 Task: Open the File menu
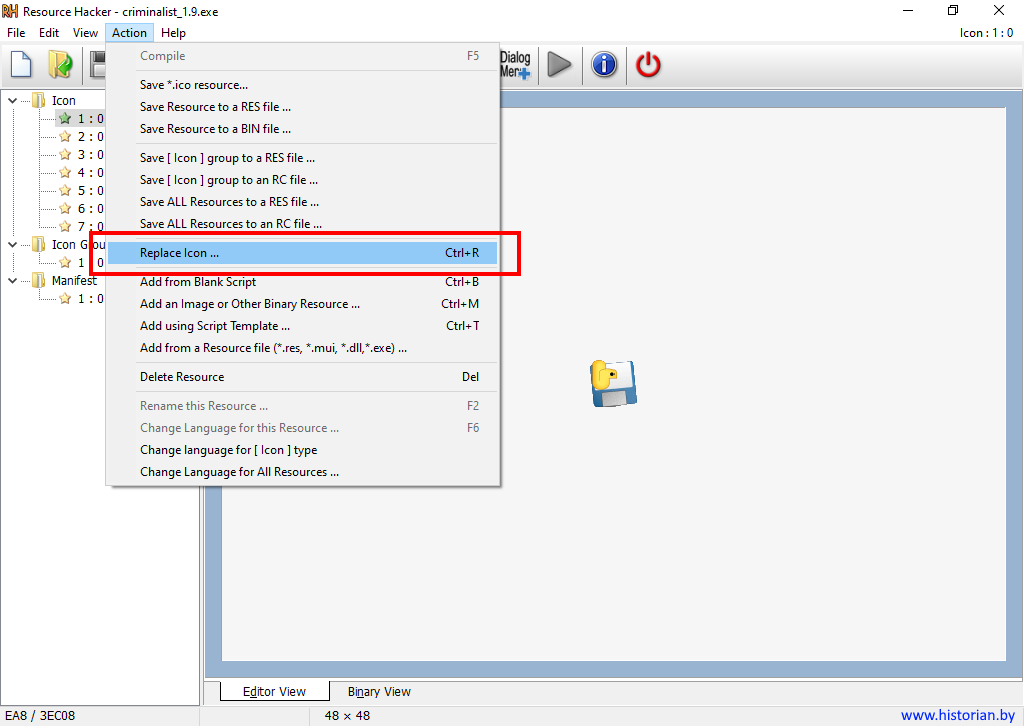coord(16,33)
